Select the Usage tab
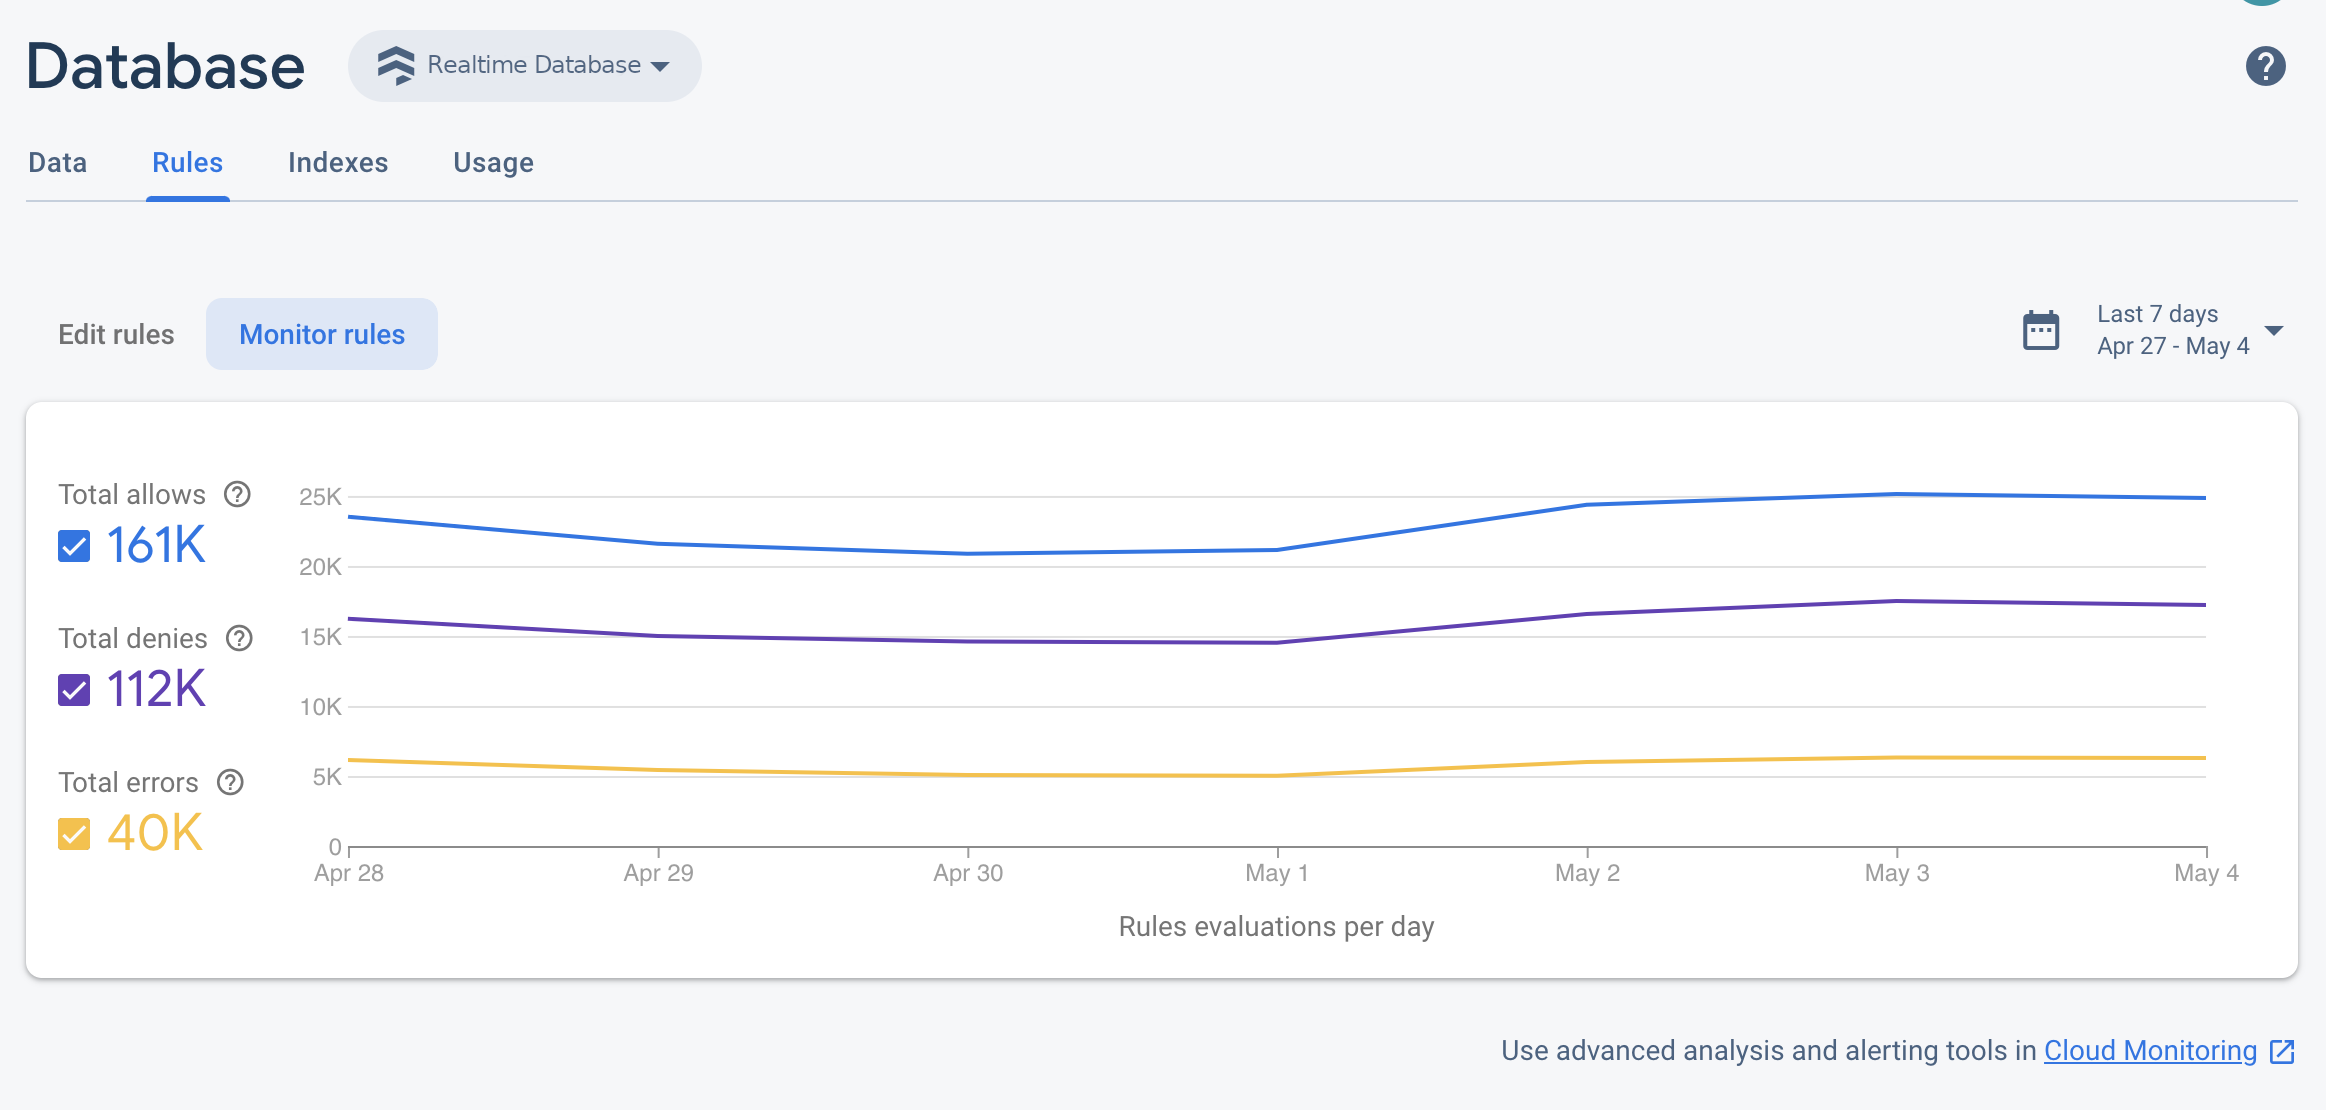Image resolution: width=2326 pixels, height=1110 pixels. pos(494,162)
